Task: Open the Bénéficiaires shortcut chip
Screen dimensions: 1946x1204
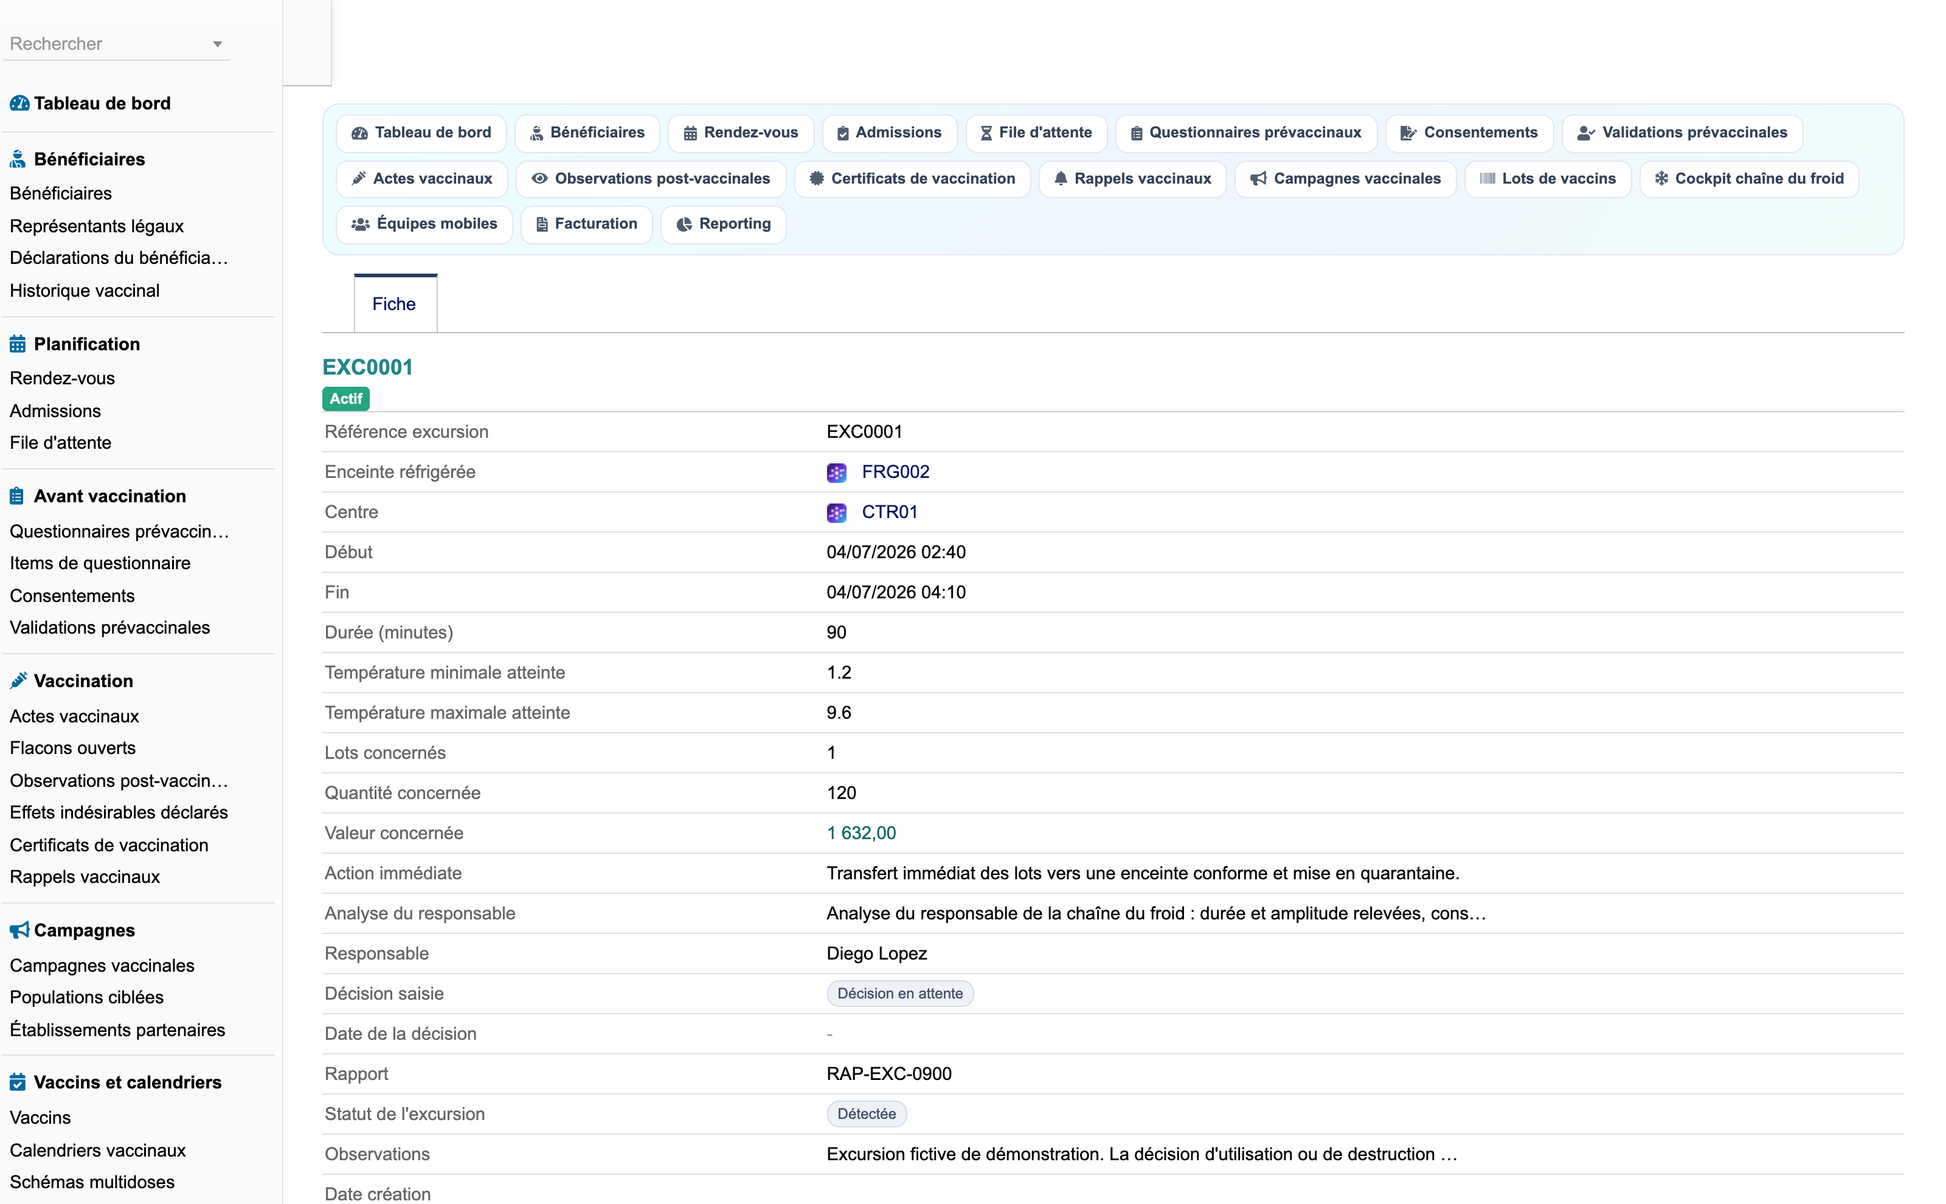Action: (x=587, y=133)
